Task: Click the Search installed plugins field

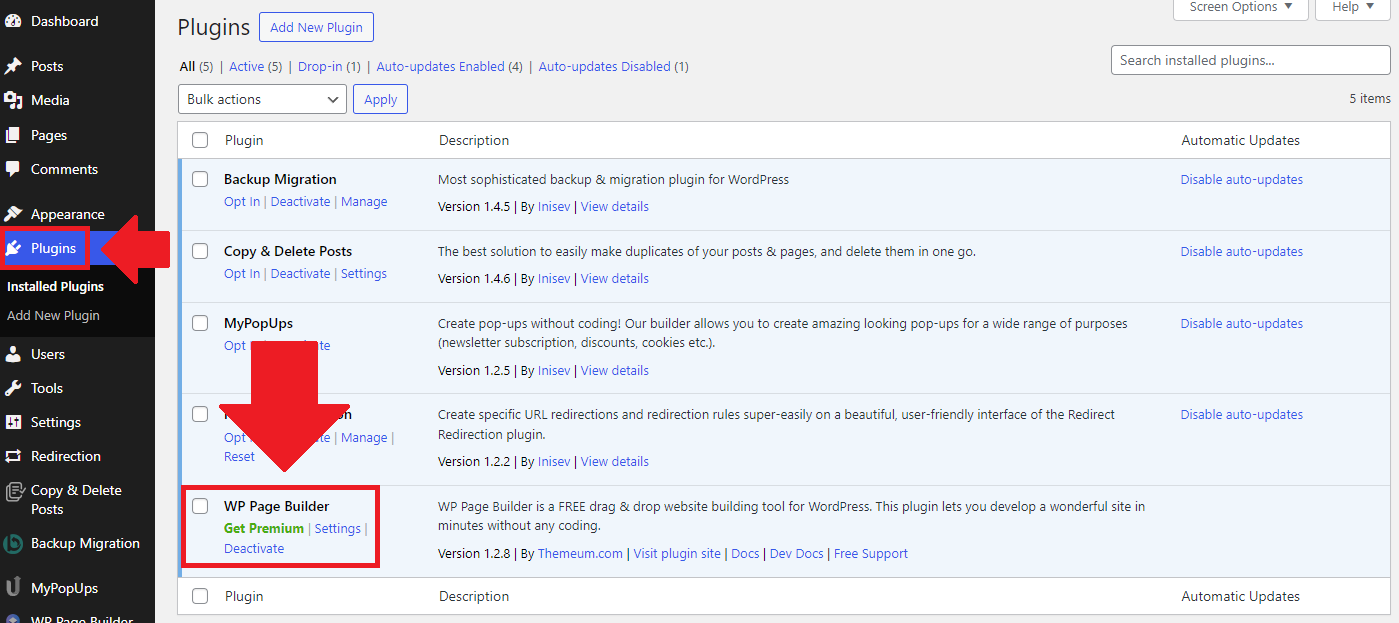Action: [1251, 60]
